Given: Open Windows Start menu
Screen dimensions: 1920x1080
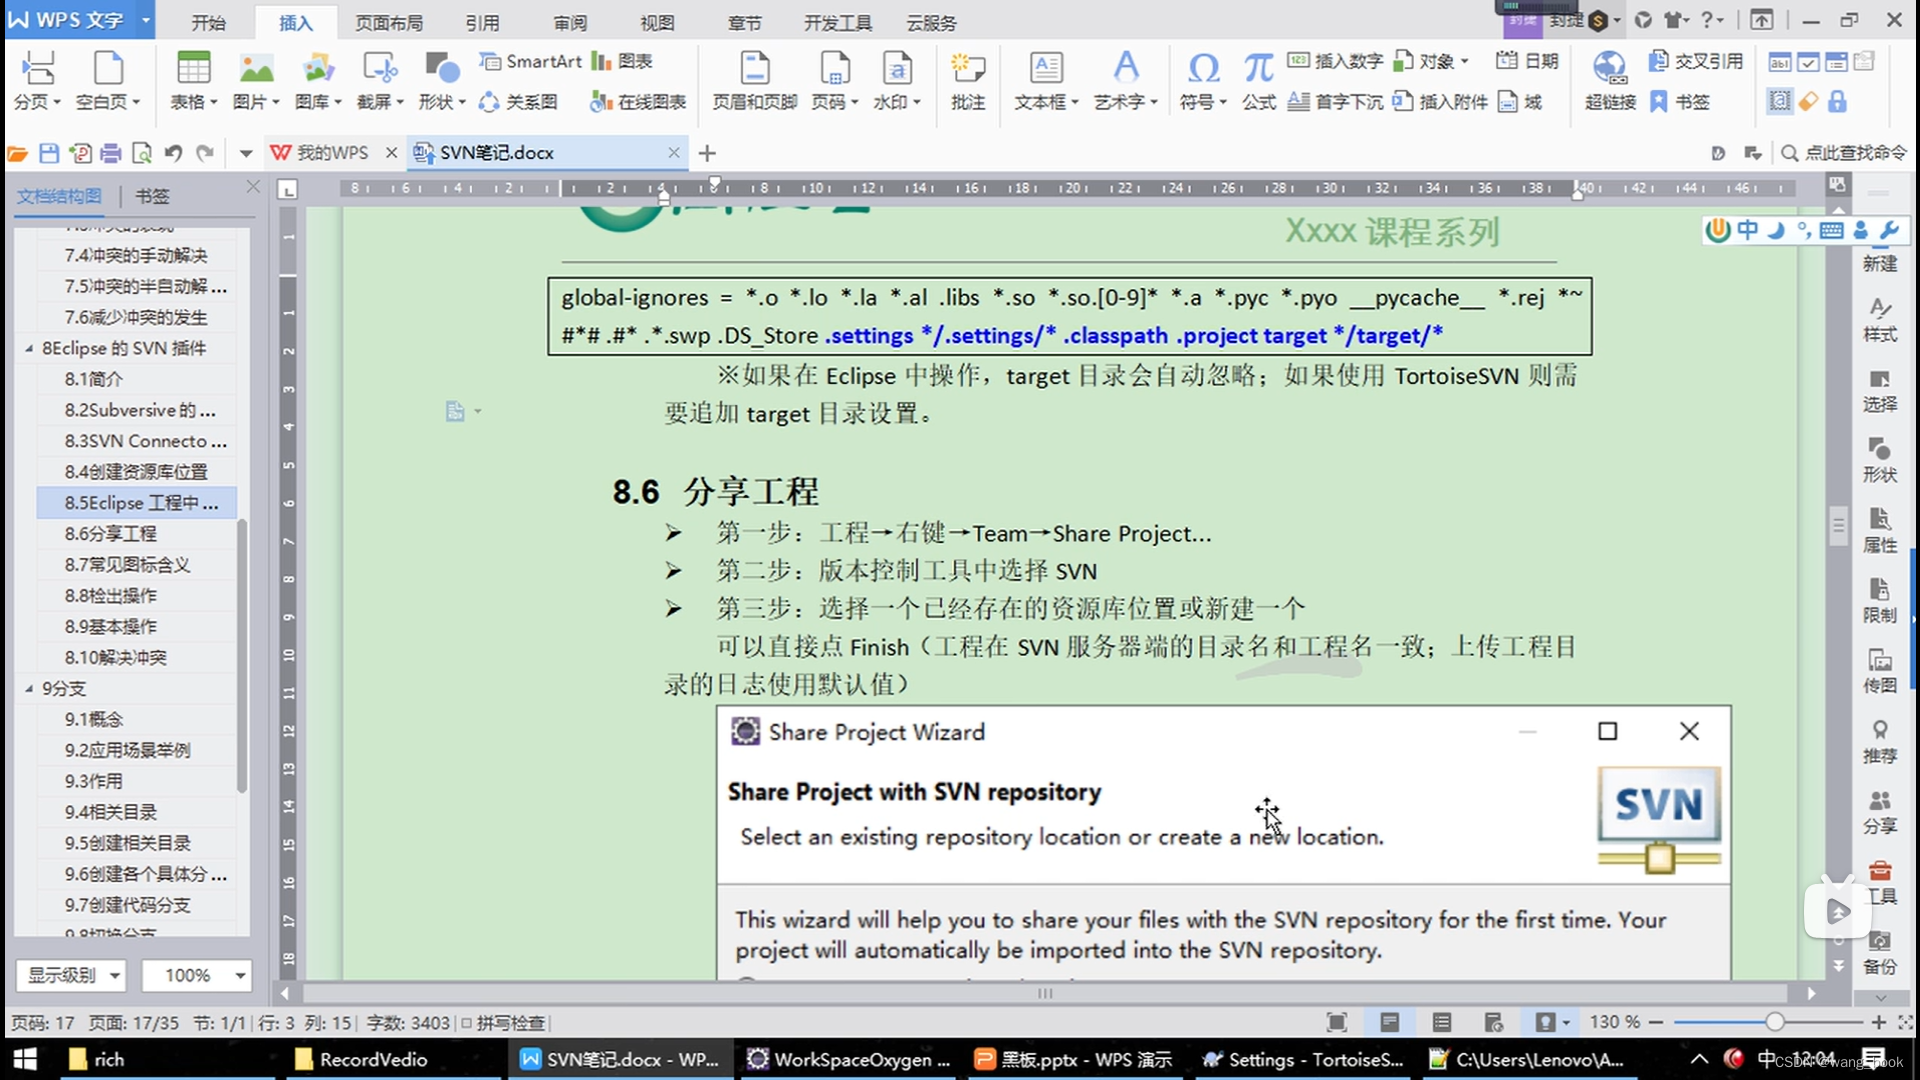Looking at the screenshot, I should click(25, 1059).
